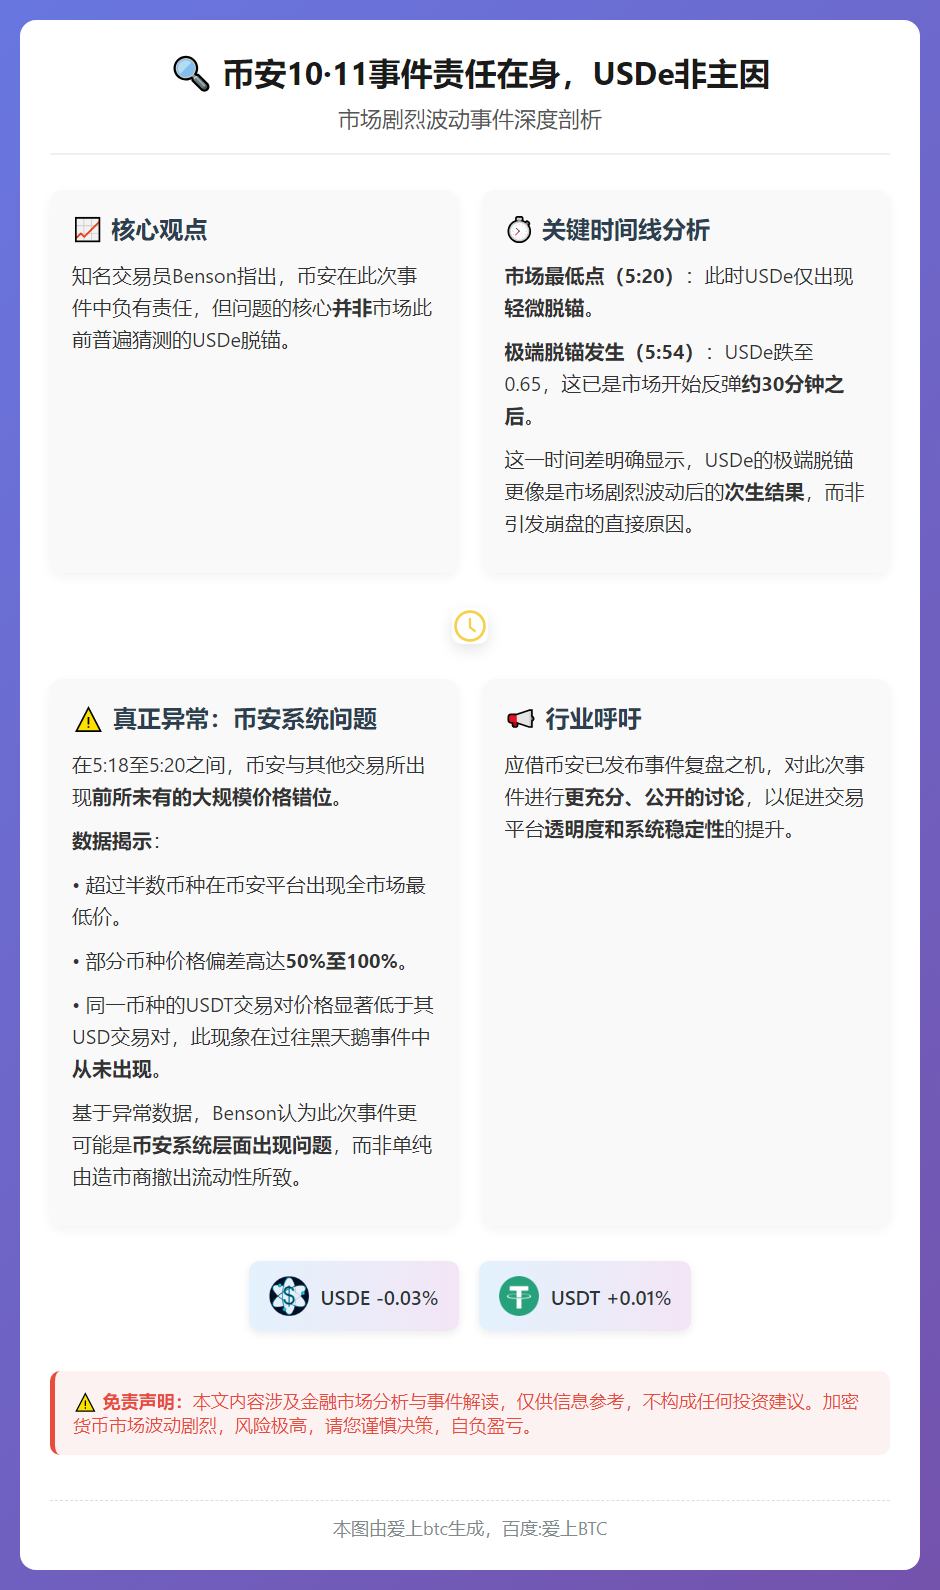Click the bold text 前所未有的大规模价格错位
This screenshot has width=940, height=1590.
(x=212, y=798)
